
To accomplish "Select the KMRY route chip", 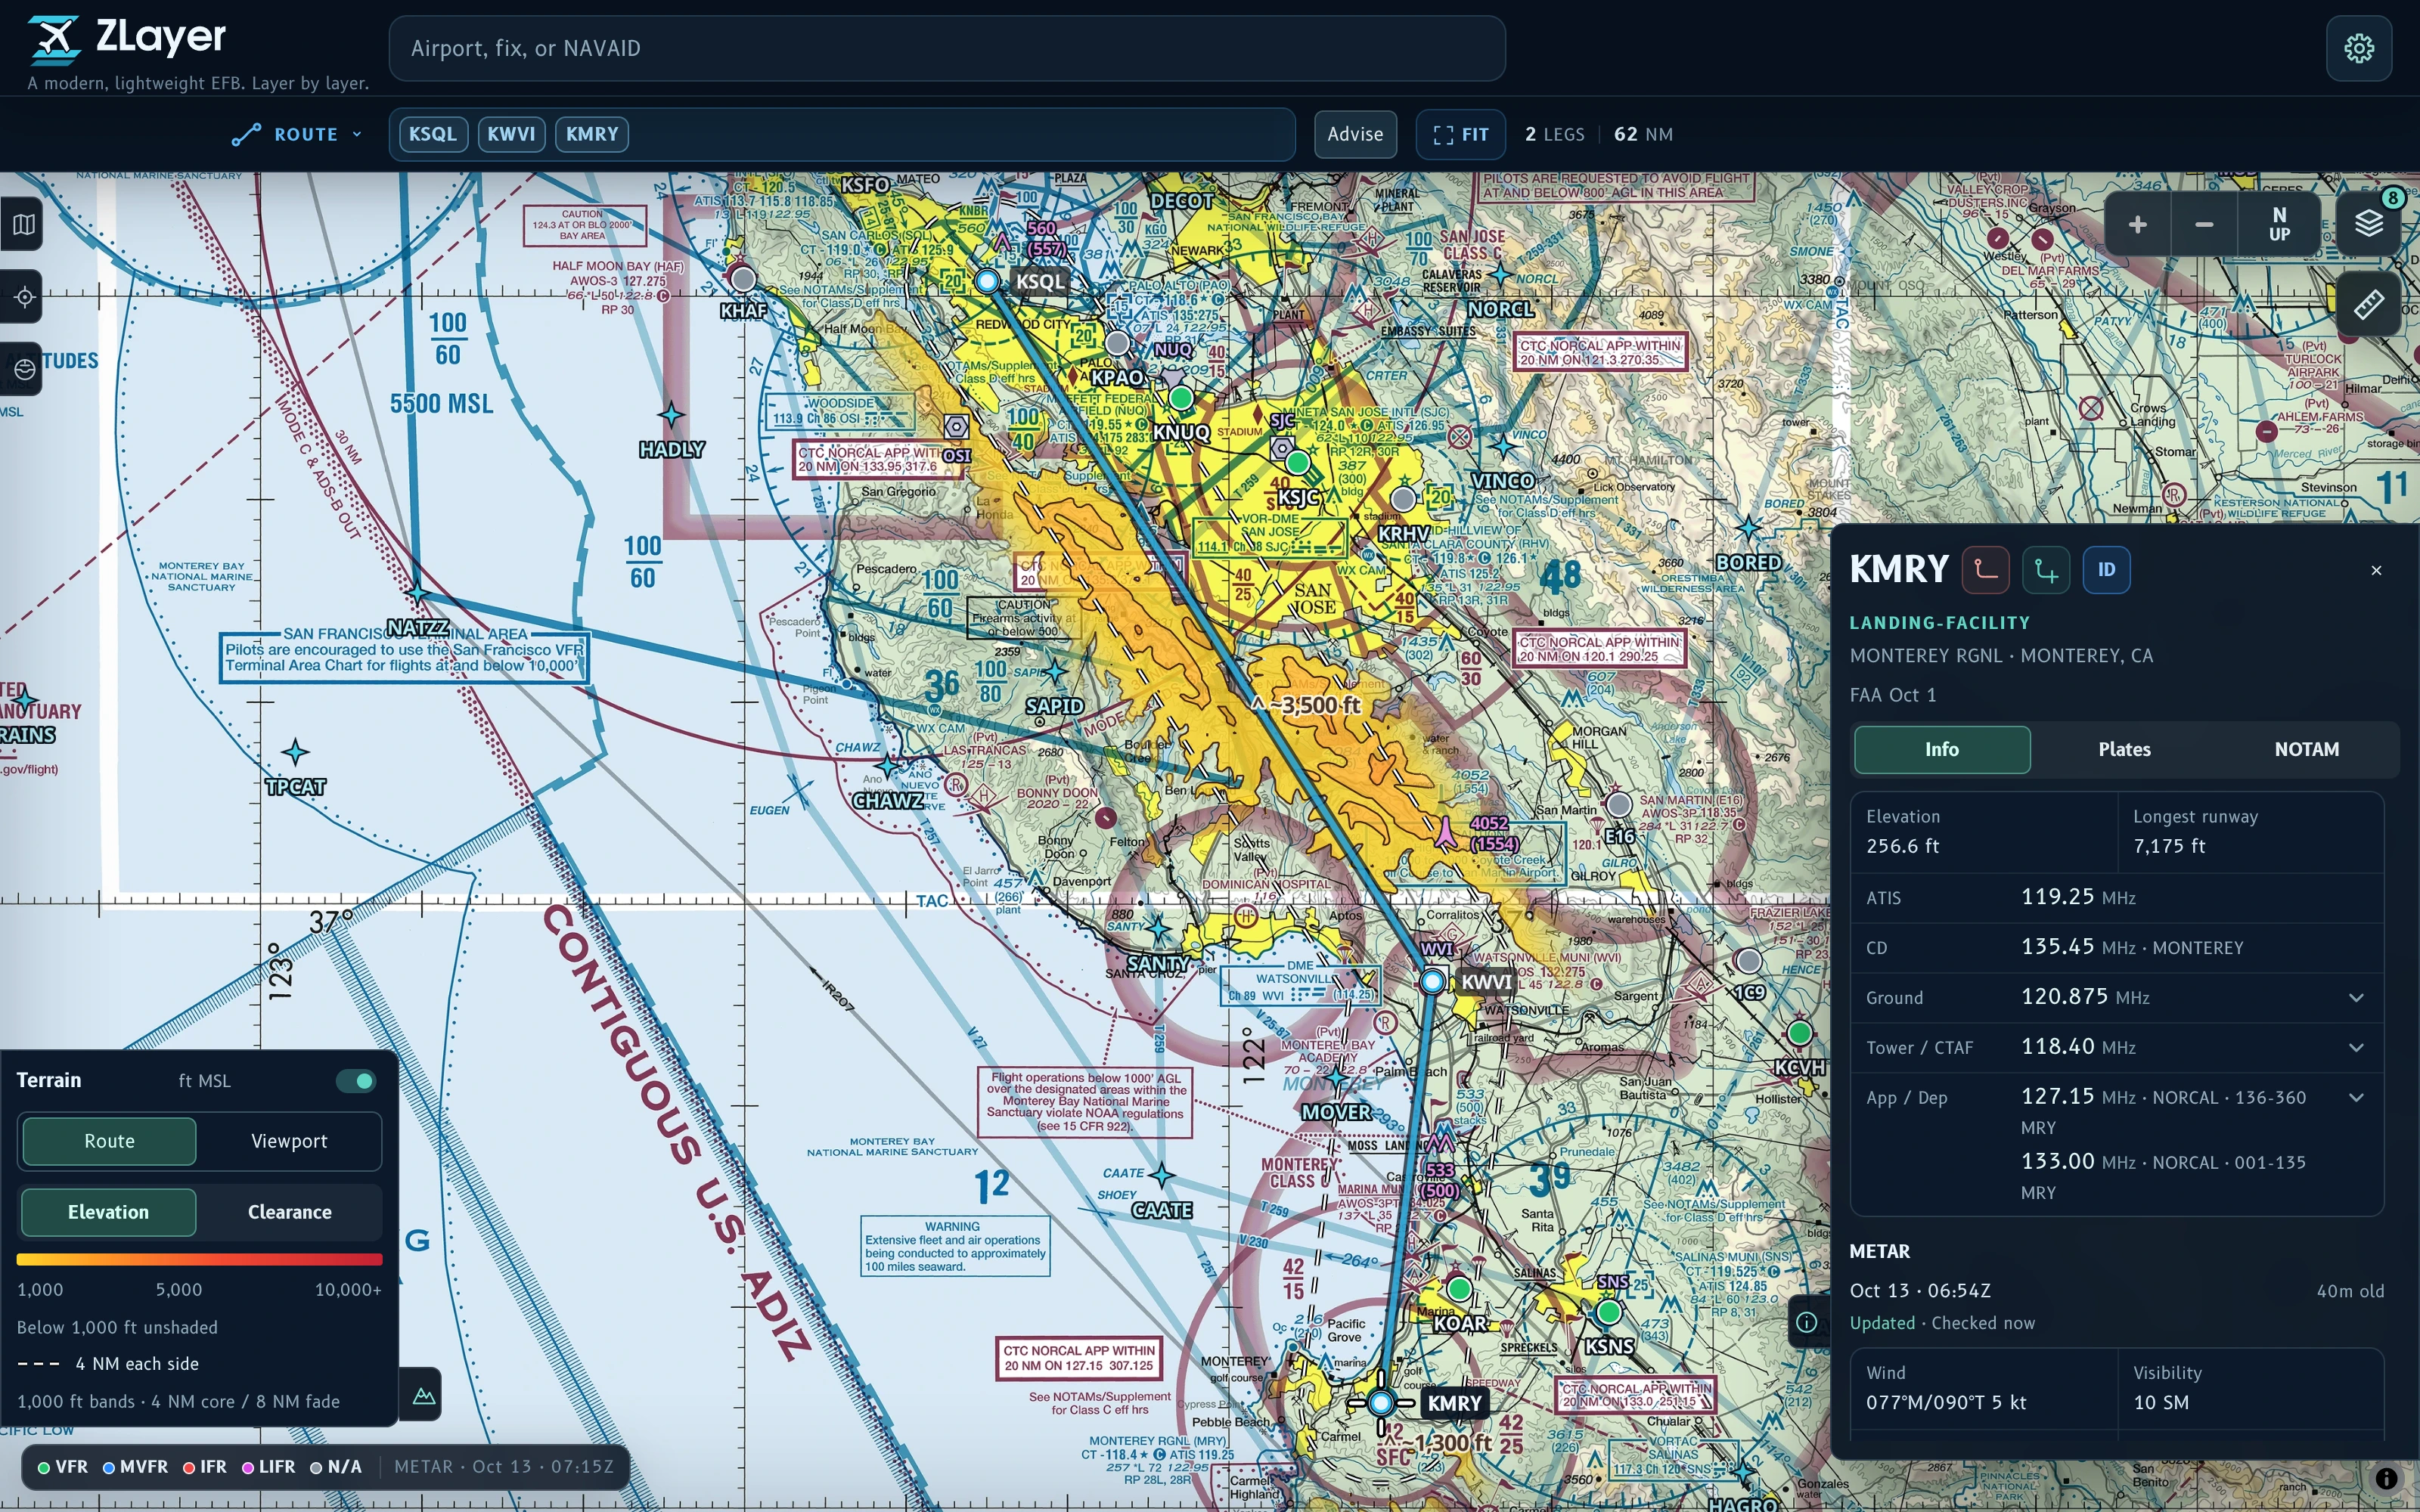I will pos(592,134).
